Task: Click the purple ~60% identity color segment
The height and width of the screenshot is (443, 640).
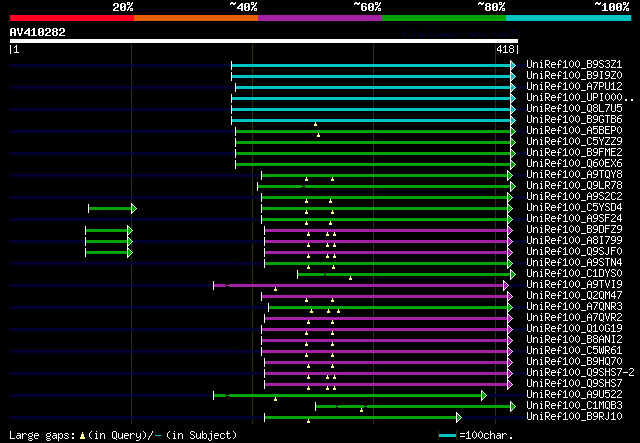Action: point(320,18)
